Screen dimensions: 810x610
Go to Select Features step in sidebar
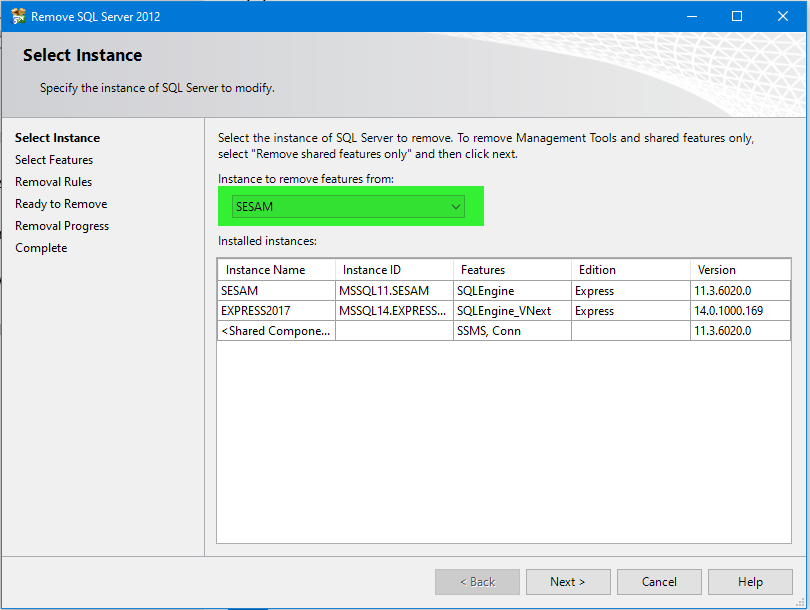click(54, 160)
